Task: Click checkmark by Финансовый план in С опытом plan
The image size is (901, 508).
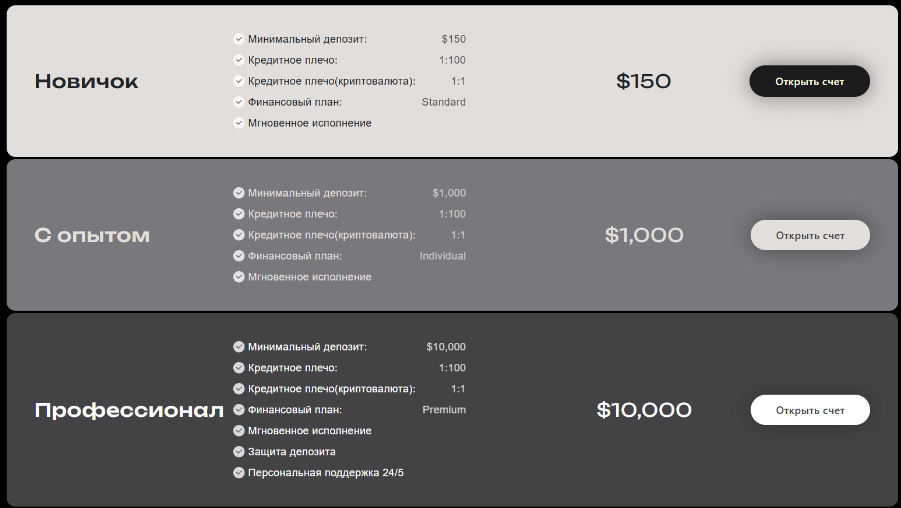Action: (x=239, y=256)
